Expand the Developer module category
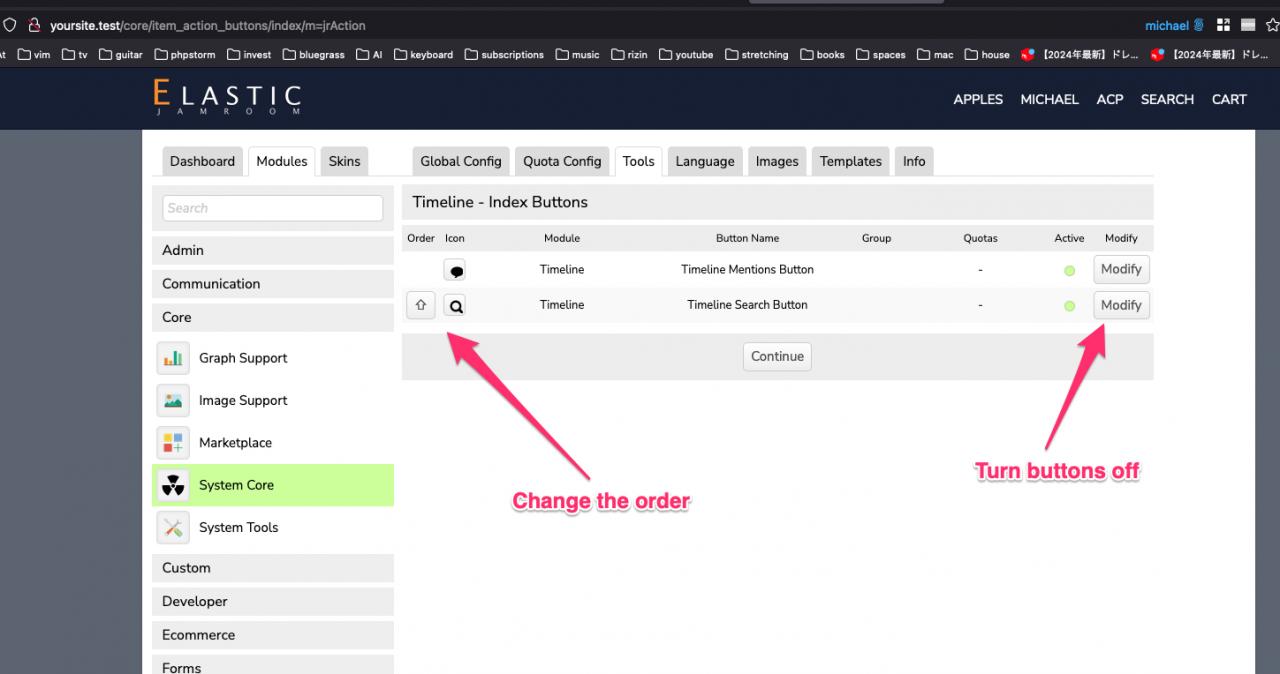 tap(273, 601)
